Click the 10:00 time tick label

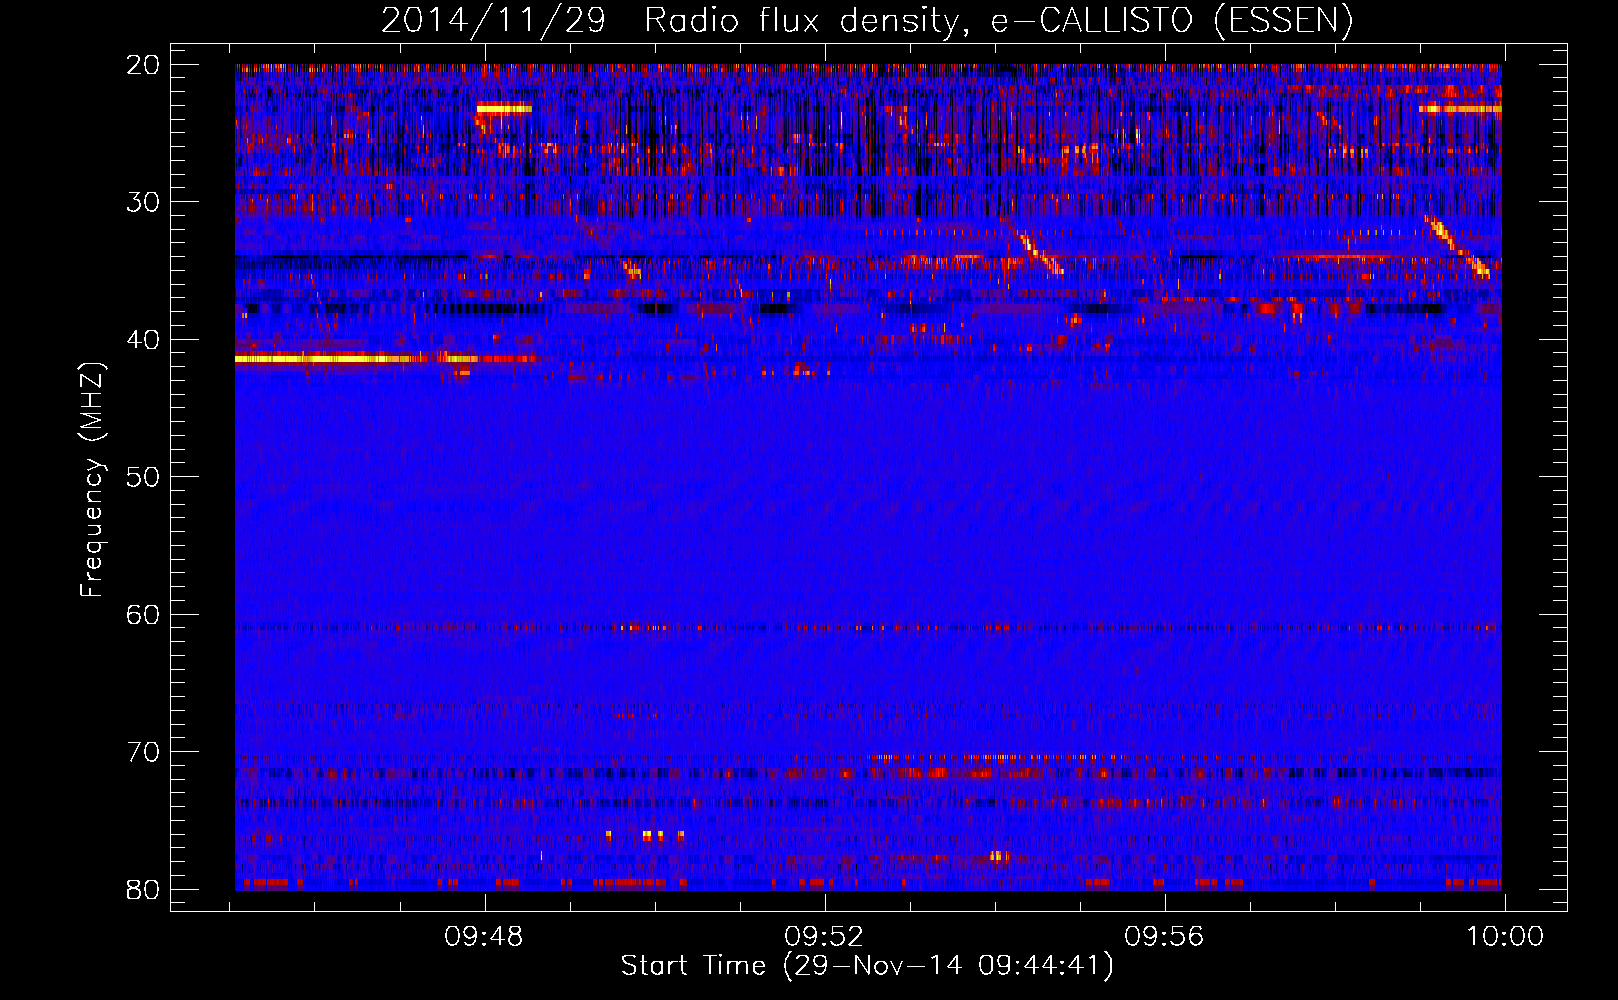tap(1505, 936)
